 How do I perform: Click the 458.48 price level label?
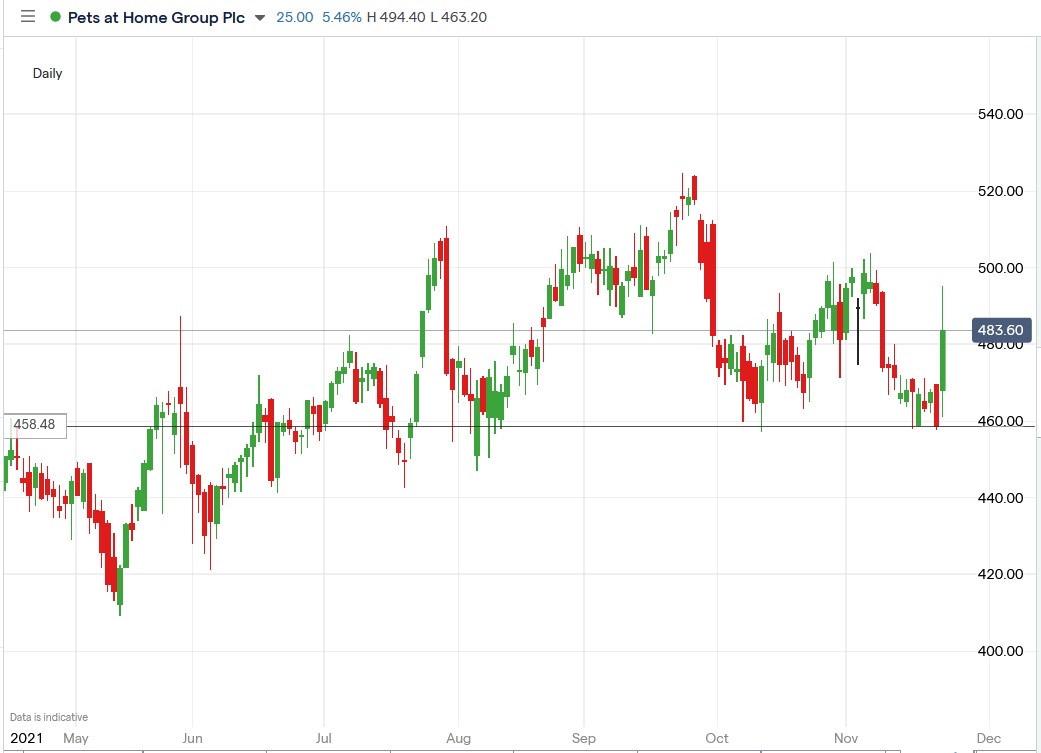click(34, 425)
